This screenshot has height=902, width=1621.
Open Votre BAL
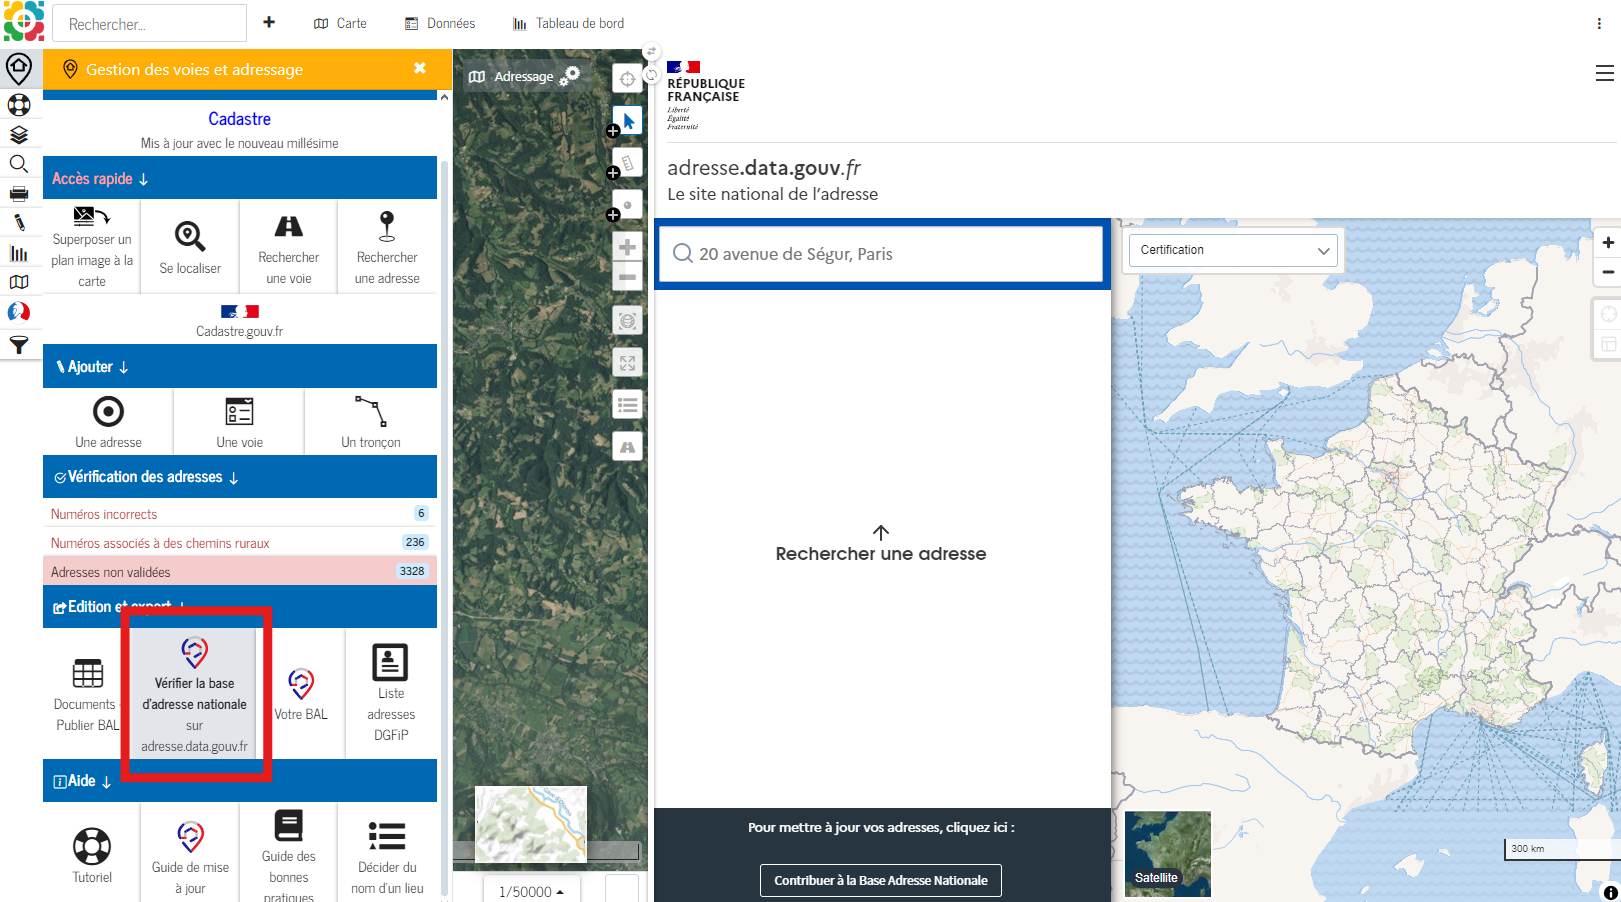click(x=301, y=694)
